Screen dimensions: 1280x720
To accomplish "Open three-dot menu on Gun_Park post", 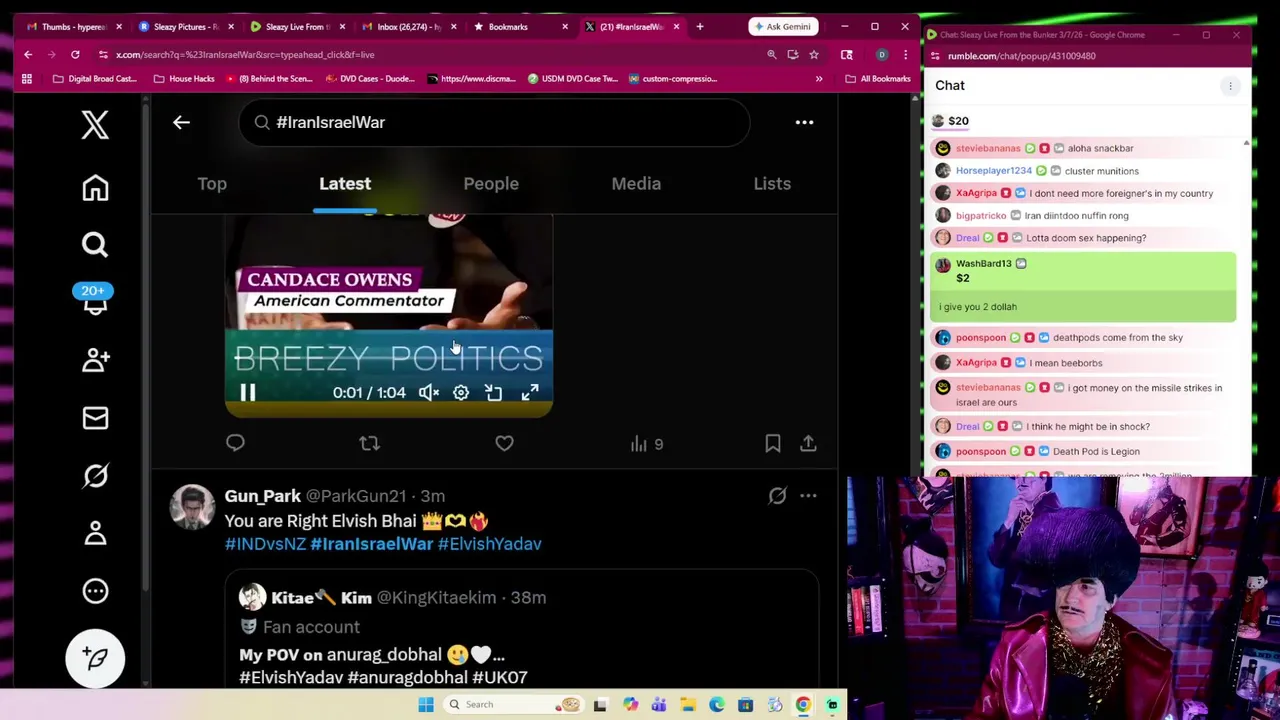I will click(808, 496).
